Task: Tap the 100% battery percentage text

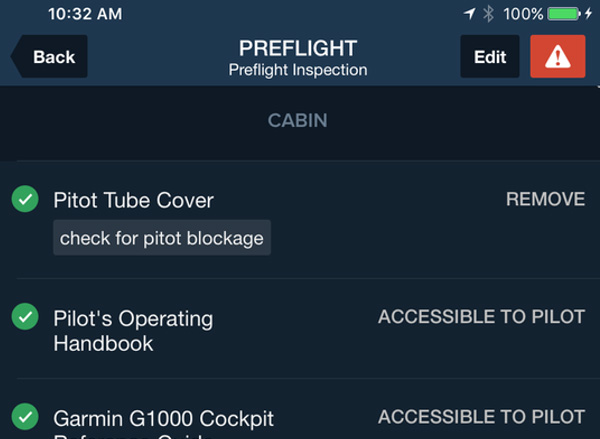Action: coord(523,14)
